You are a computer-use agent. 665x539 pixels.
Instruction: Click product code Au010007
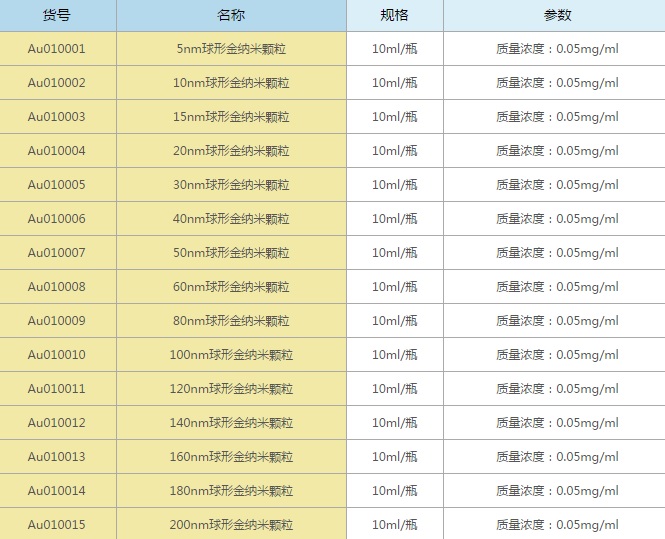tap(57, 253)
